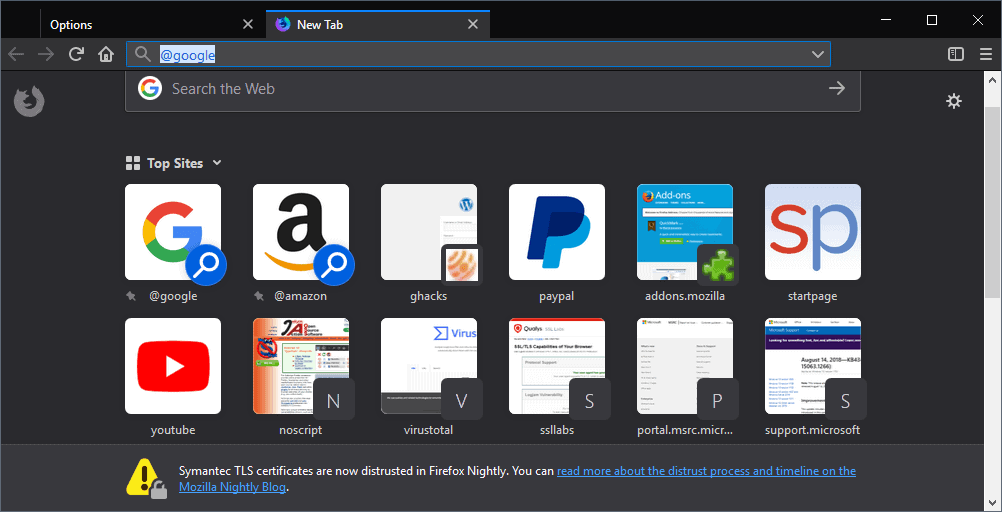Screen dimensions: 1002x512
Task: Open the youtube top site tile
Action: coord(173,366)
